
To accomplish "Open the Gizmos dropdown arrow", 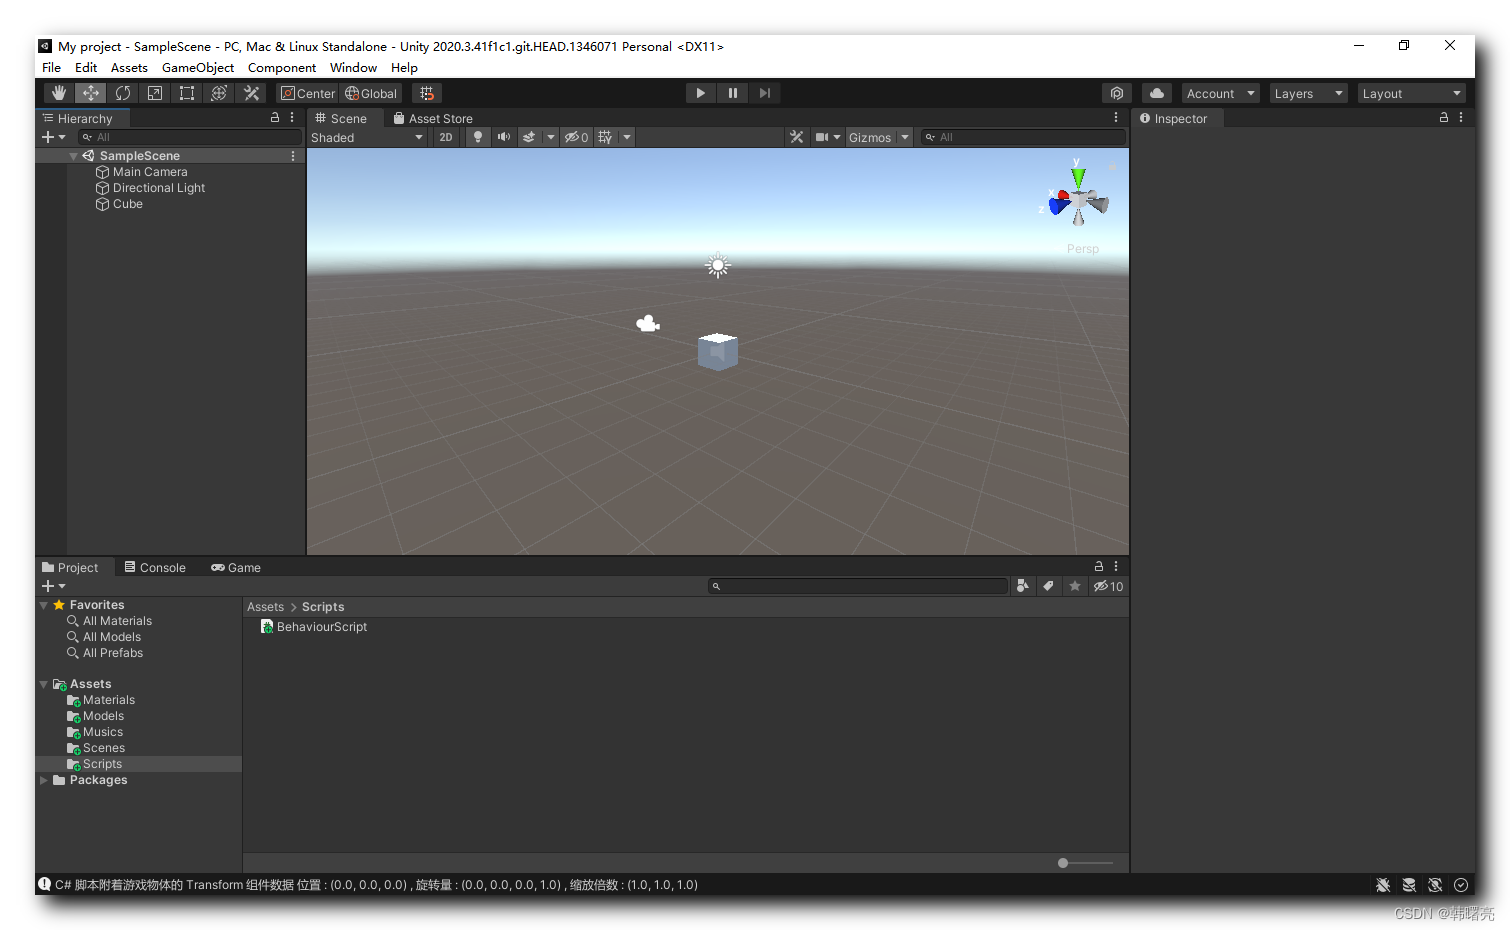I will pos(905,137).
